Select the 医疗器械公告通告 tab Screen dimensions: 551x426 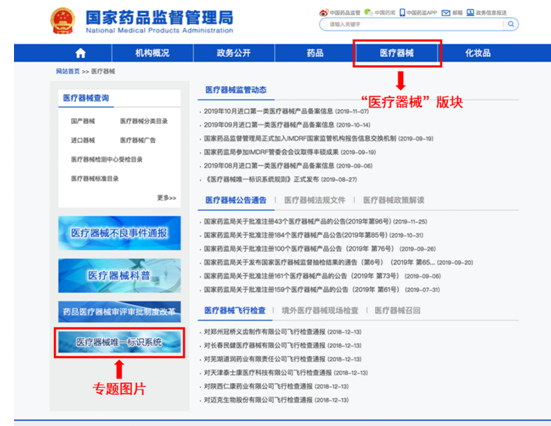tap(236, 200)
